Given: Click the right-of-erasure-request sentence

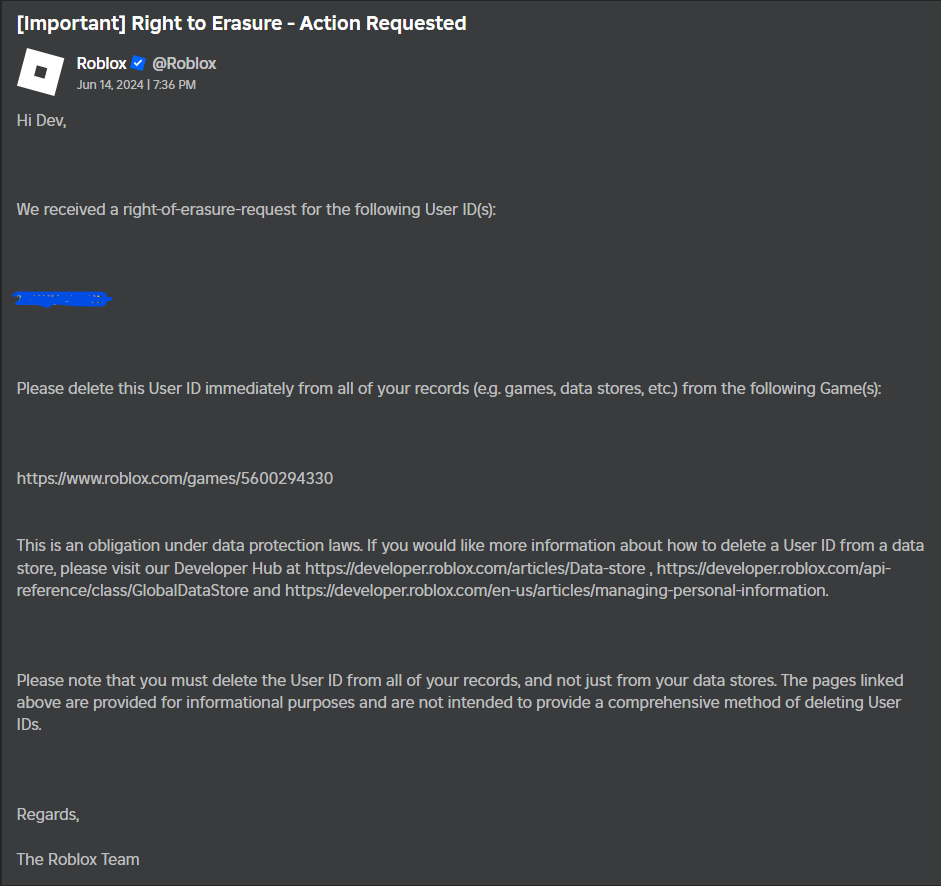Looking at the screenshot, I should pos(256,209).
